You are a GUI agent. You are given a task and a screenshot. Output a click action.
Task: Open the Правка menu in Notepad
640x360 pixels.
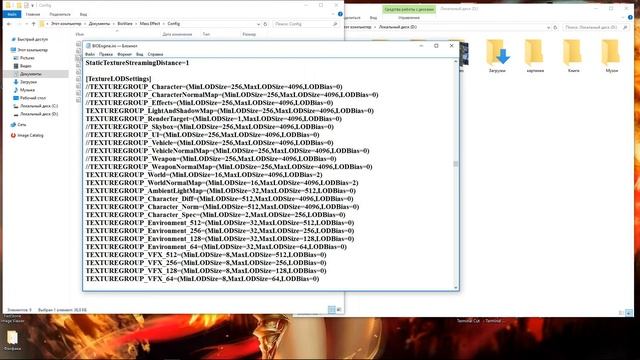tap(105, 54)
